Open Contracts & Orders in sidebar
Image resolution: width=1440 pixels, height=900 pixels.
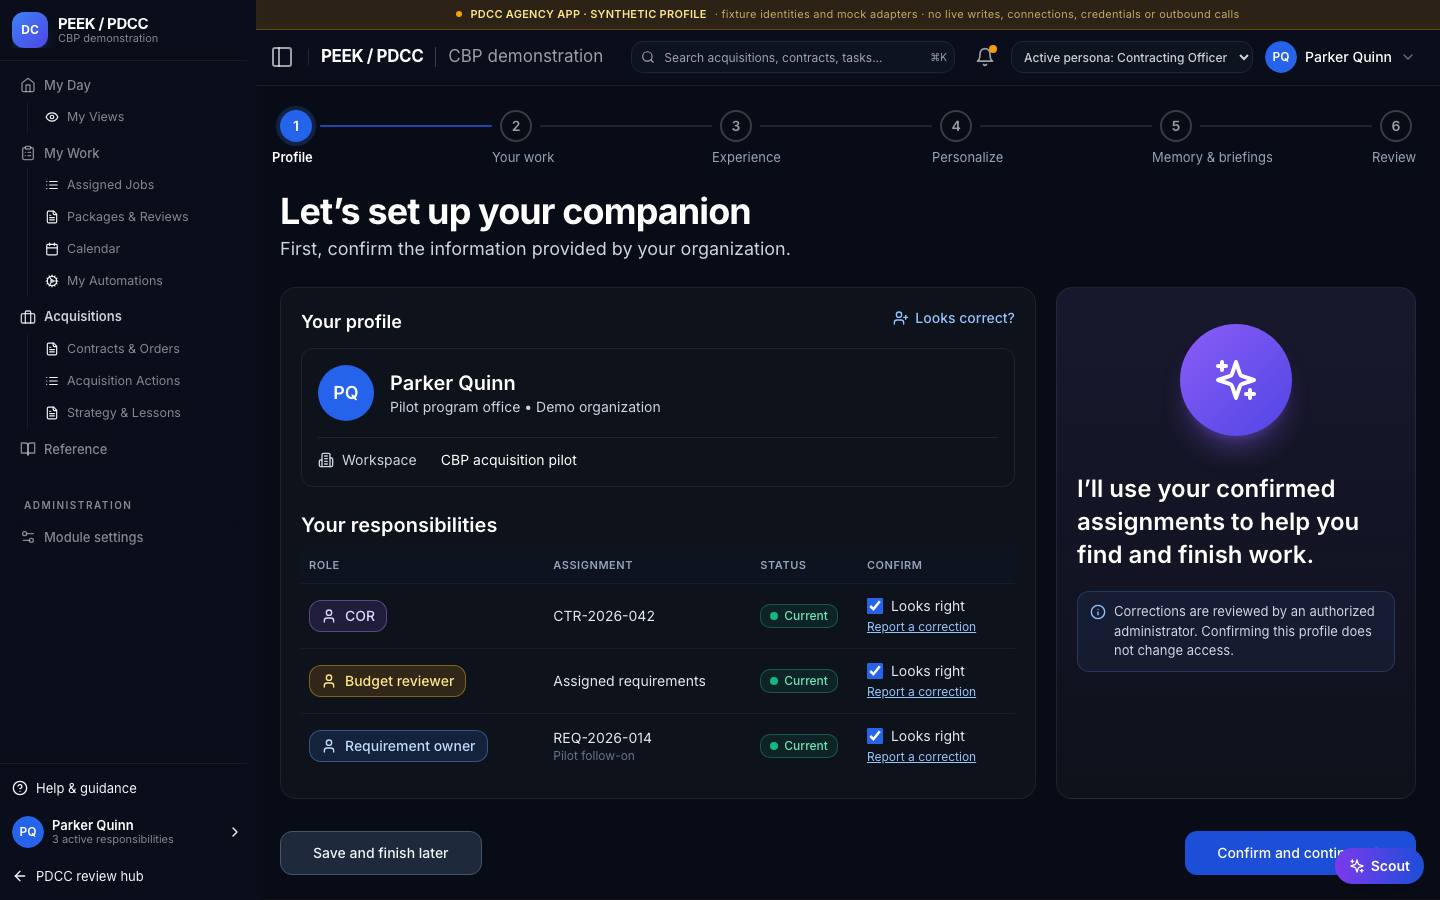[x=123, y=349]
